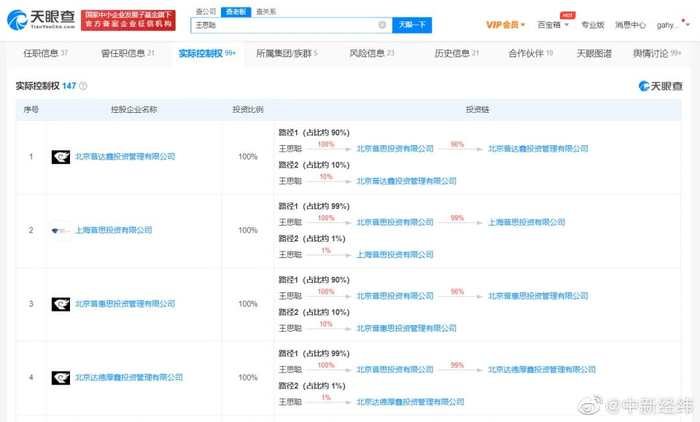This screenshot has height=422, width=700.
Task: Open the 风险信息 23 tab
Action: coord(372,53)
